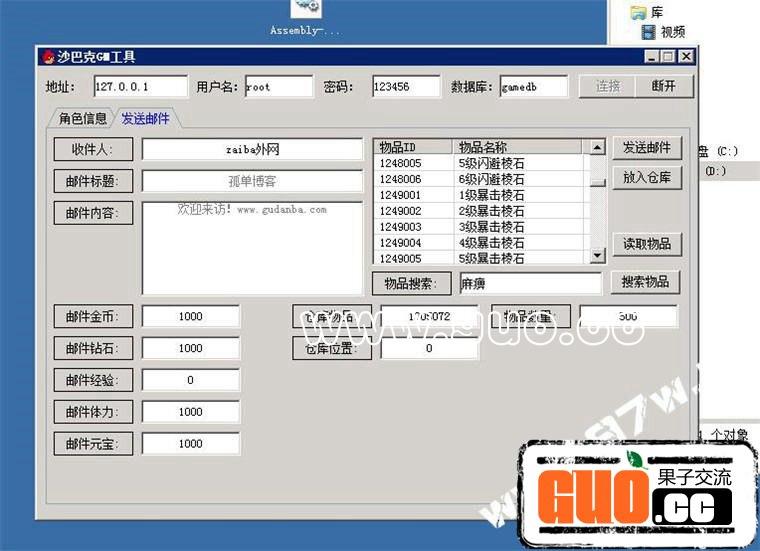Focus the 仓库位置 value field showing 0
This screenshot has height=551, width=760.
point(429,348)
